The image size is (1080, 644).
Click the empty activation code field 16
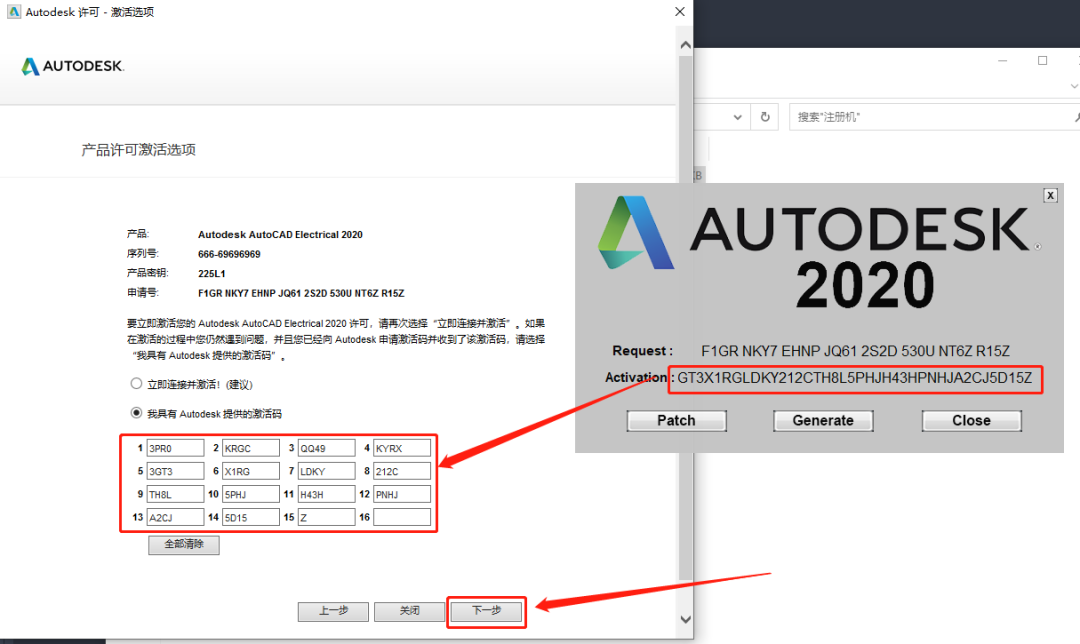pyautogui.click(x=402, y=517)
